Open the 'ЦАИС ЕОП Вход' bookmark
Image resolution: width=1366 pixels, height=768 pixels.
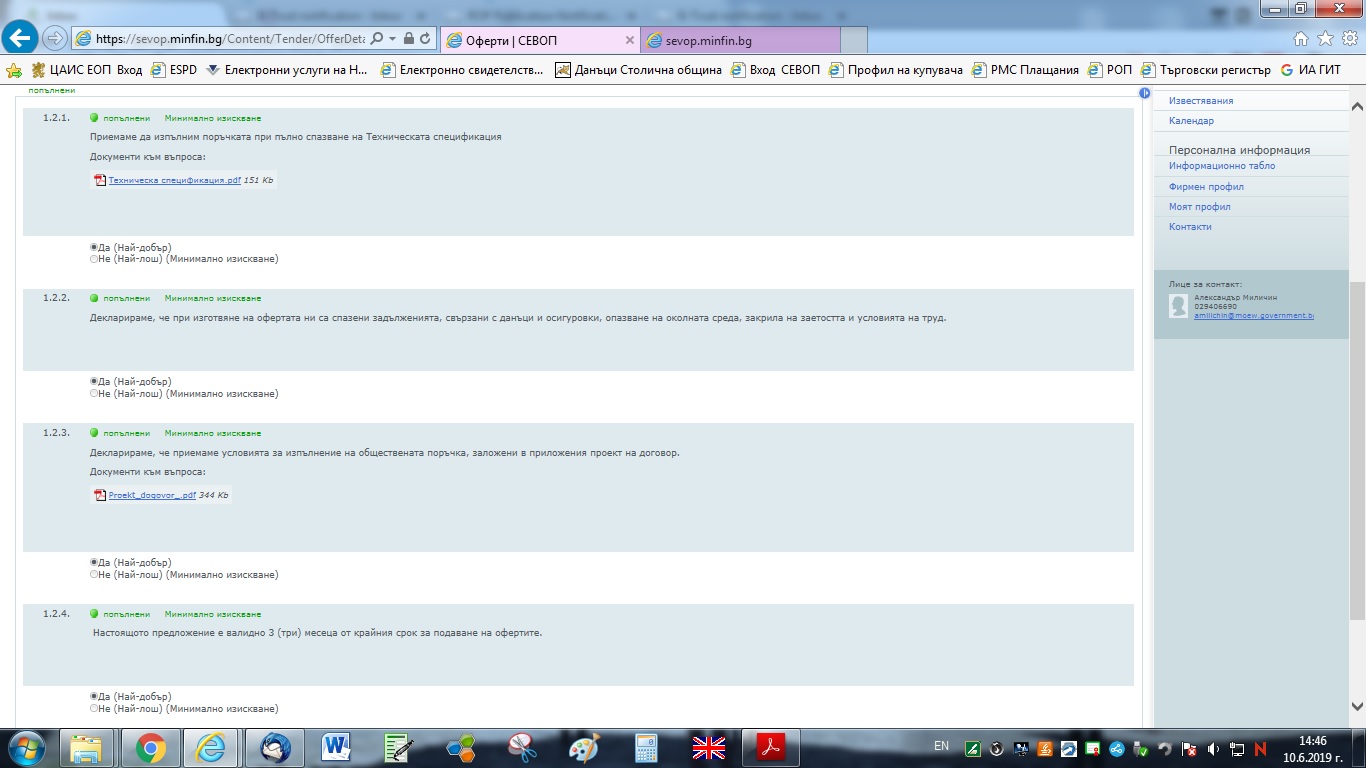(x=87, y=70)
